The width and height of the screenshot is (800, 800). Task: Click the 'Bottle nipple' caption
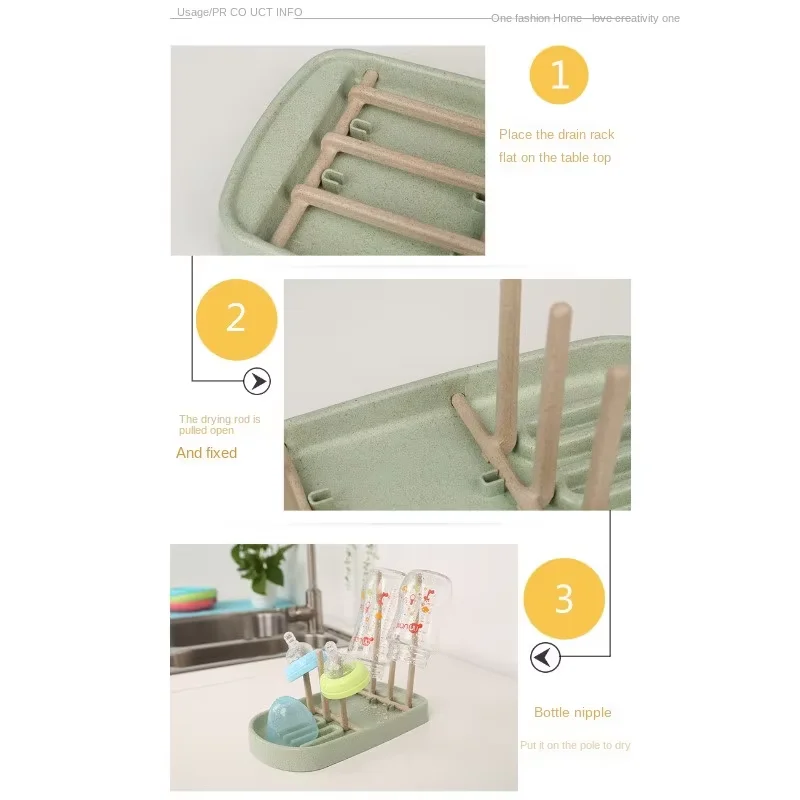[x=572, y=712]
